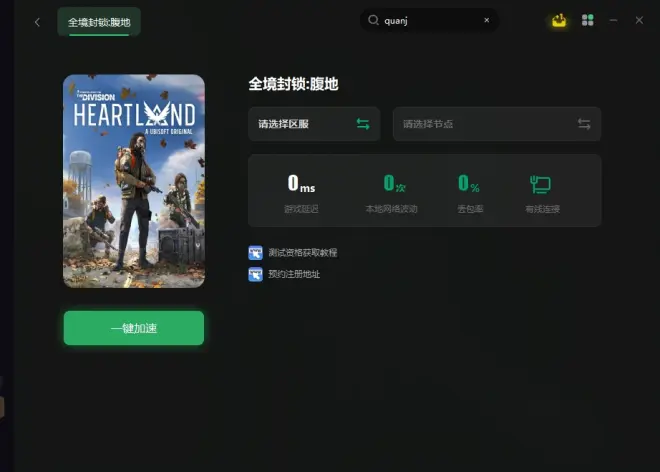The image size is (660, 472).
Task: Minimize the accelerator window
Action: [x=613, y=20]
